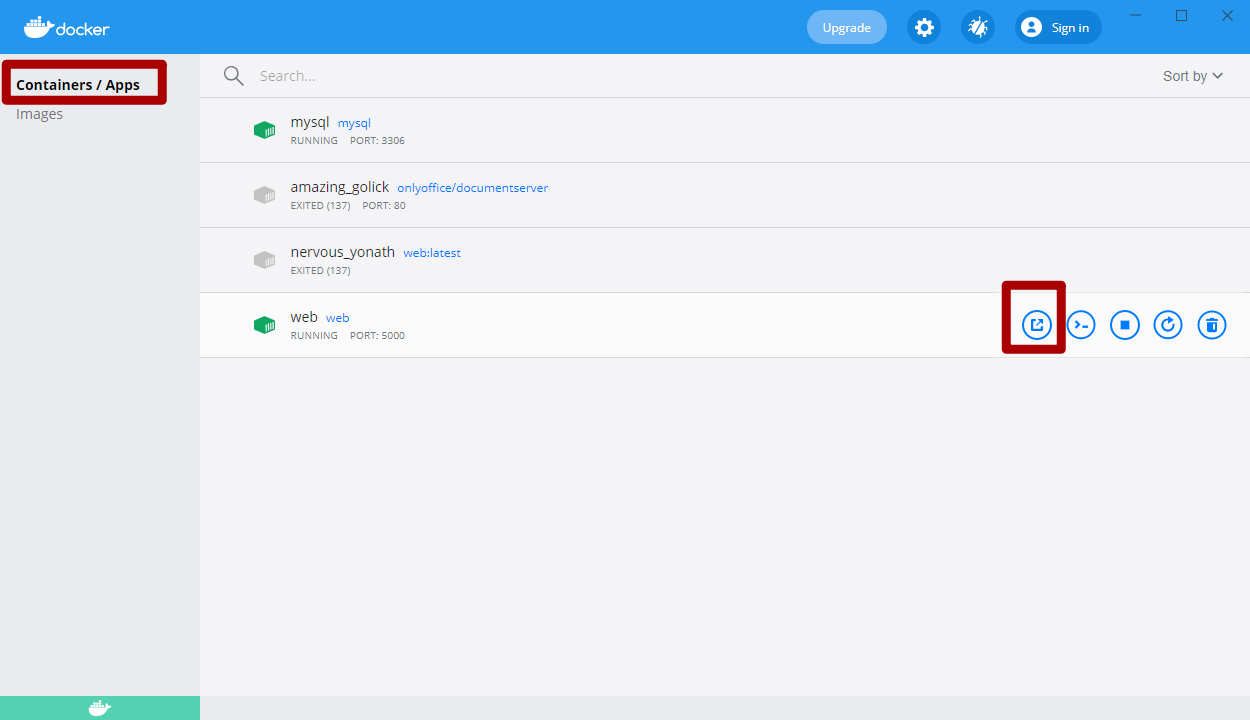Minimize the Docker window
Image resolution: width=1250 pixels, height=720 pixels.
click(x=1135, y=16)
